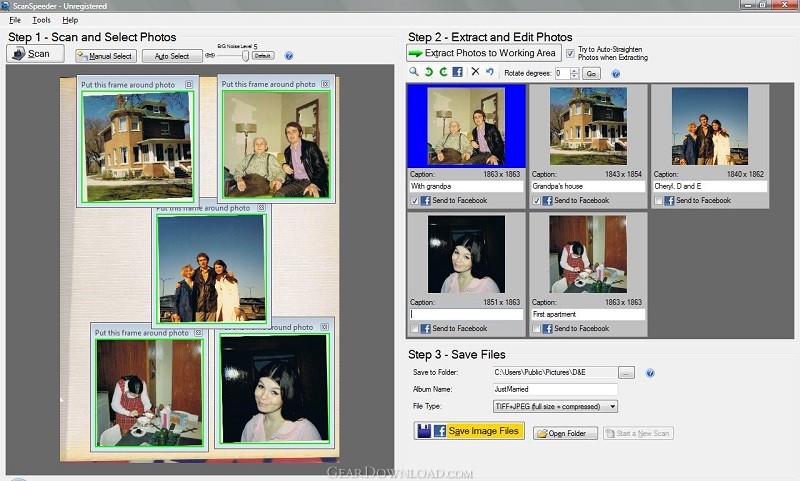Select the Grandpa's house thumbnail
Image resolution: width=800 pixels, height=481 pixels.
pyautogui.click(x=588, y=125)
